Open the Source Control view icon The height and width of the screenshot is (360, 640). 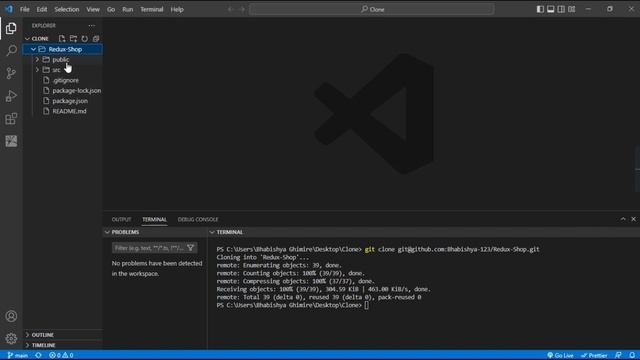click(x=11, y=73)
